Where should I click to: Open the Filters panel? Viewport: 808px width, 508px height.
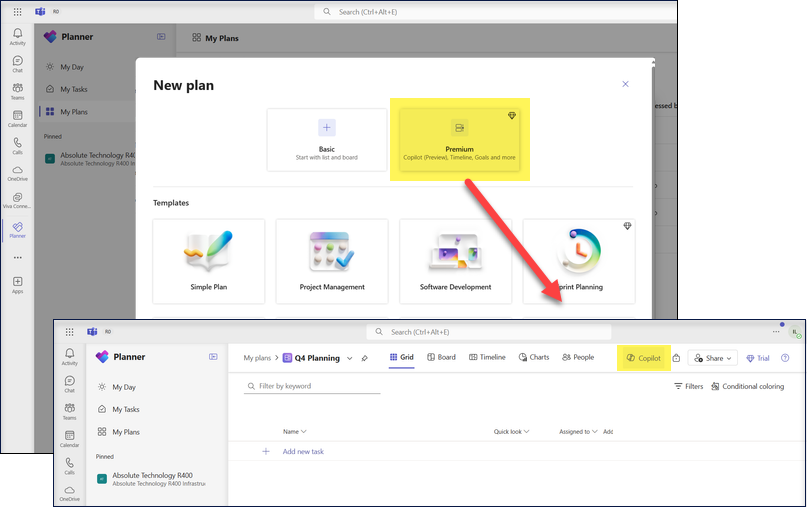[688, 386]
